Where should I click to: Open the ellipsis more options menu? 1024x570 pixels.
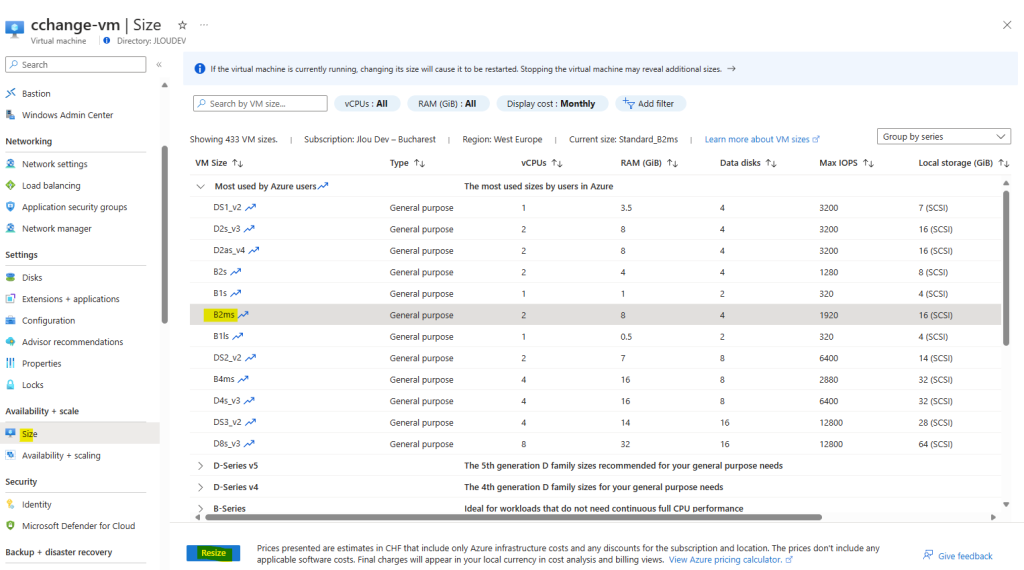pos(204,25)
